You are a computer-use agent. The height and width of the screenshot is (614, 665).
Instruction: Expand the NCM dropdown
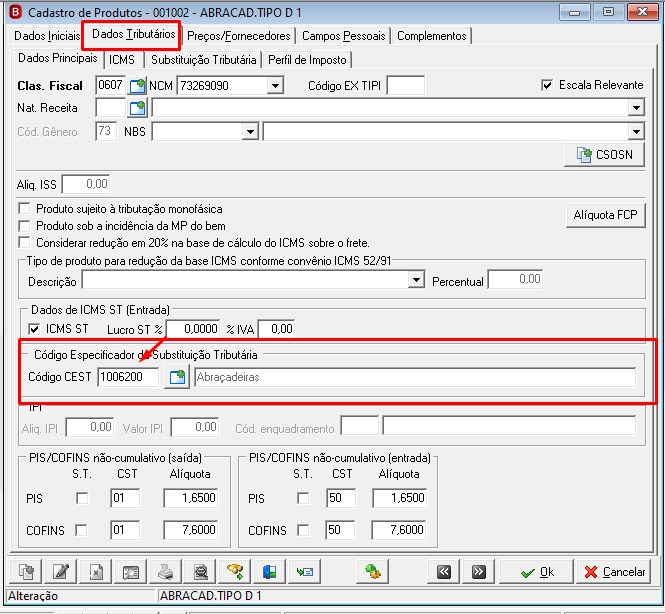(275, 86)
